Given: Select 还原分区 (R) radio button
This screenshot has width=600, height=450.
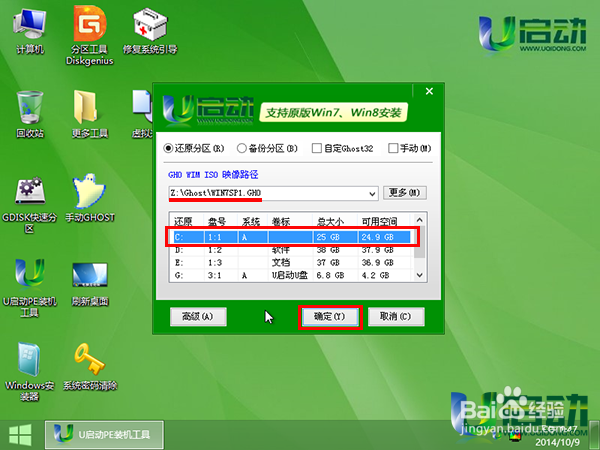Looking at the screenshot, I should (194, 148).
